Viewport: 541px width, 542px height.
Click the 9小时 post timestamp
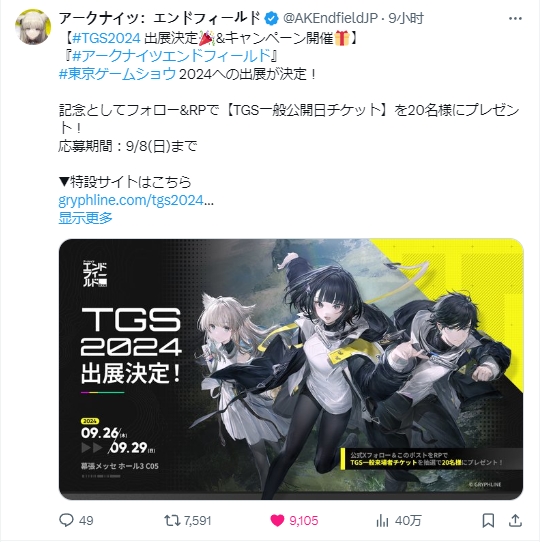(406, 18)
